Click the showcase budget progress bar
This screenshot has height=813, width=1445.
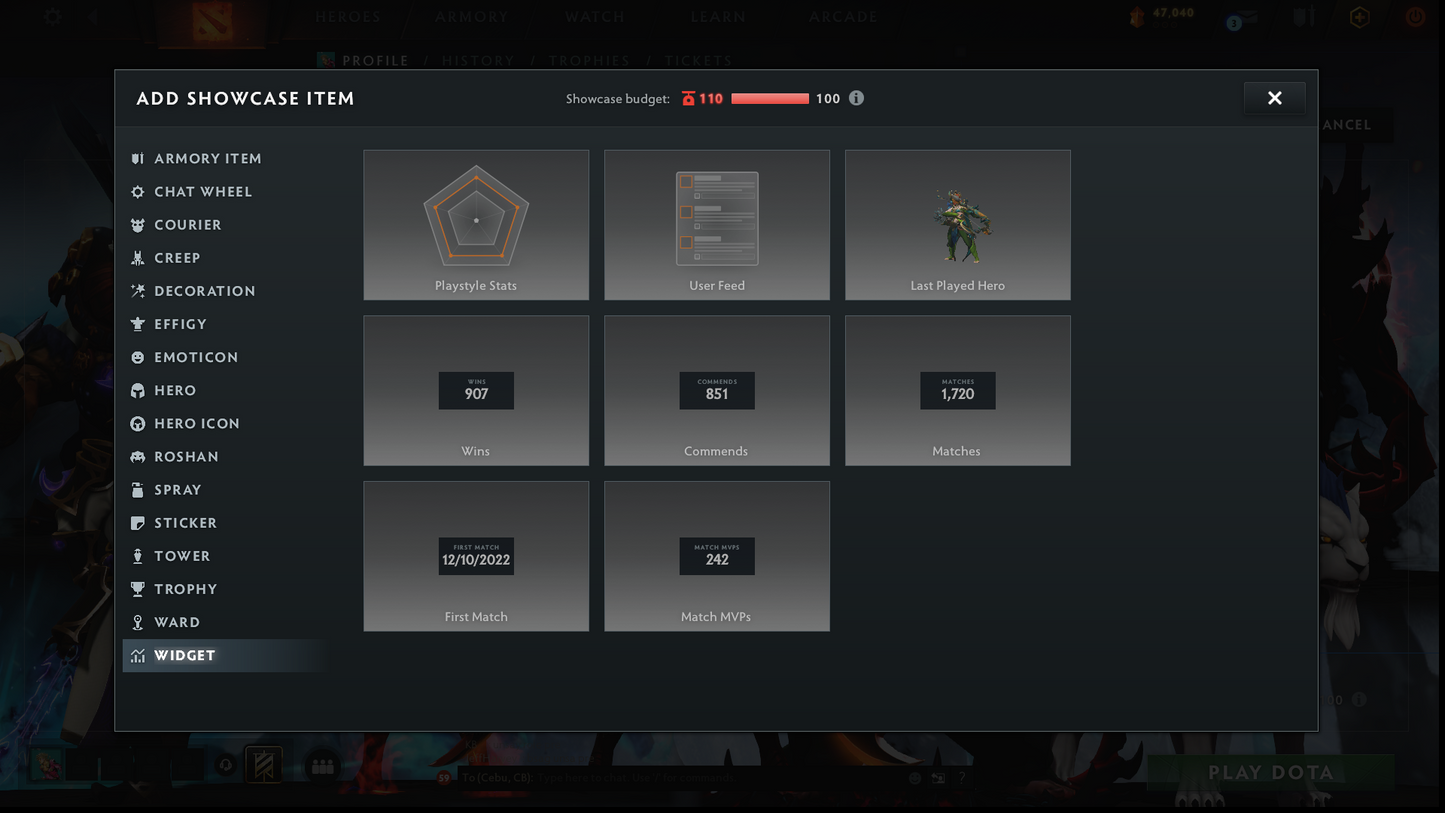click(x=770, y=98)
